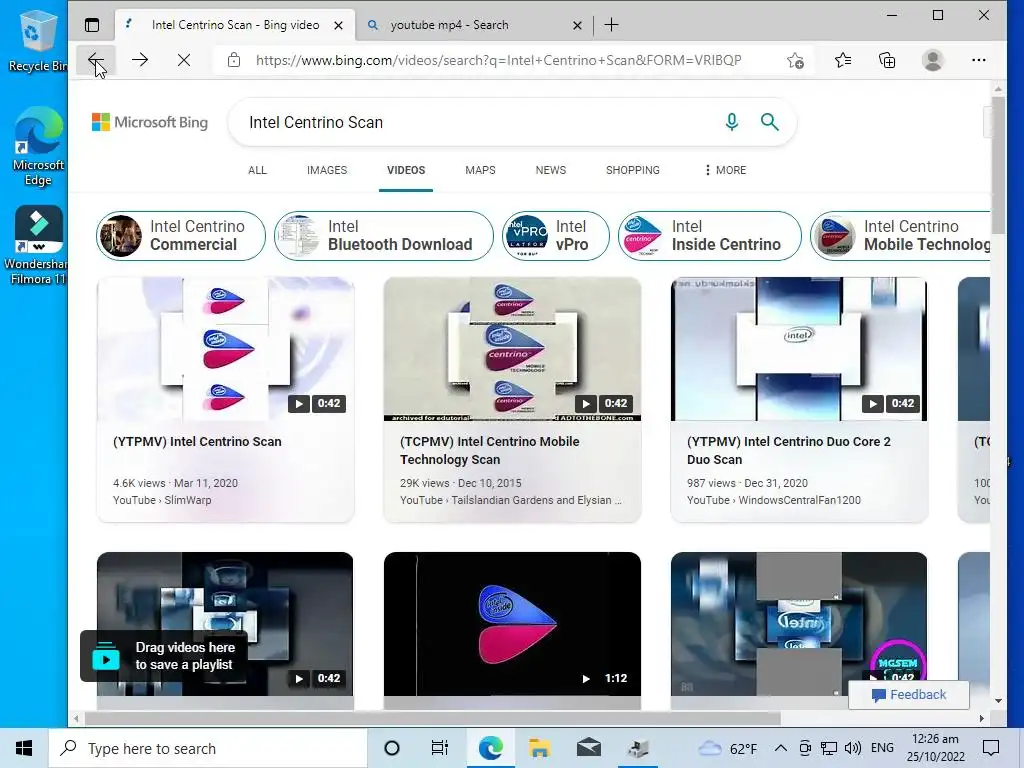The width and height of the screenshot is (1024, 768).
Task: Open (YTPMV) Intel Centrino Scan video thumbnail
Action: click(225, 349)
